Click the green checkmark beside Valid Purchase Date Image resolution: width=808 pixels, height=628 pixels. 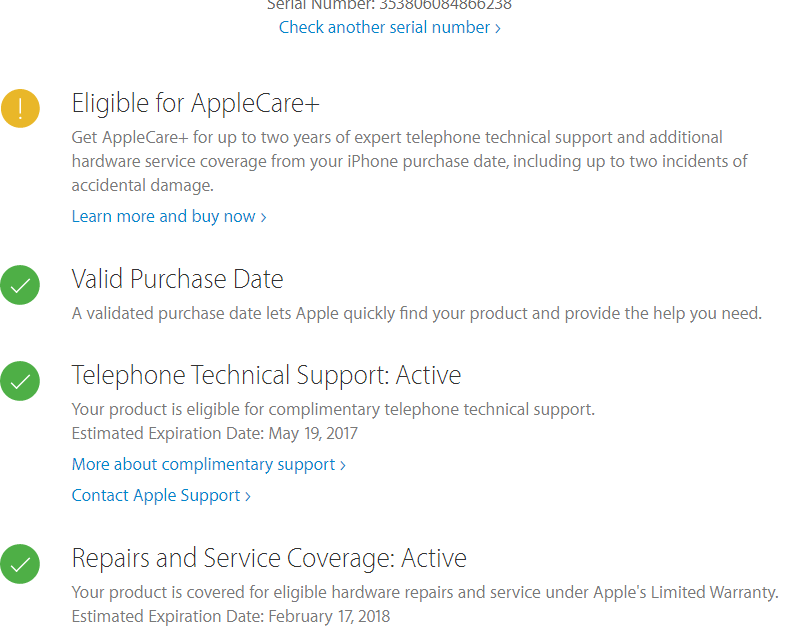click(x=20, y=285)
